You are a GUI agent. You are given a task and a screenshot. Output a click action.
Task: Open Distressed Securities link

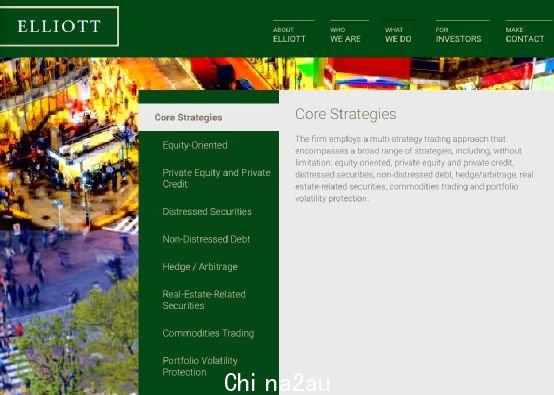(x=207, y=212)
